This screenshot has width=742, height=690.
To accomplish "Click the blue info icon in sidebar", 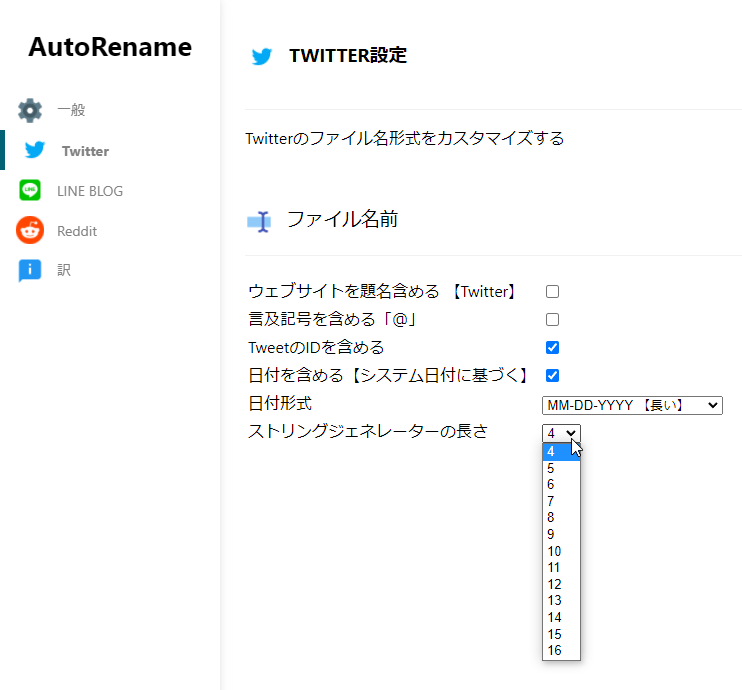I will tap(30, 270).
